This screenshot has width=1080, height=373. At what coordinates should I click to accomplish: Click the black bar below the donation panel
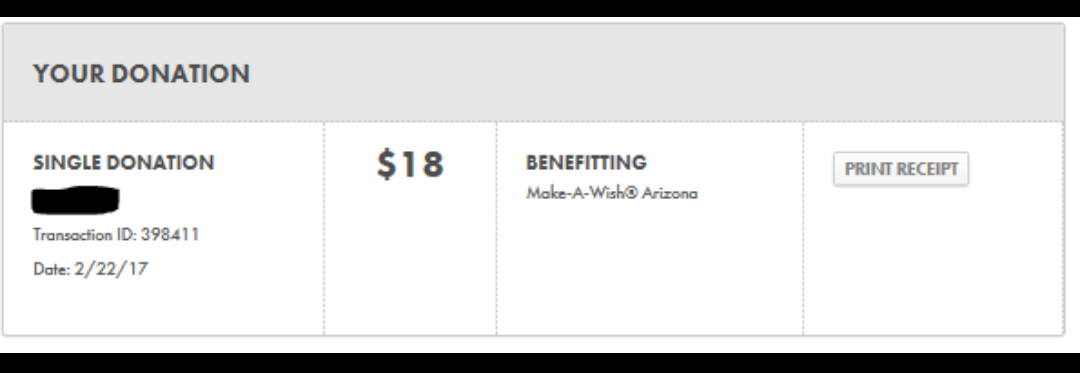click(540, 363)
